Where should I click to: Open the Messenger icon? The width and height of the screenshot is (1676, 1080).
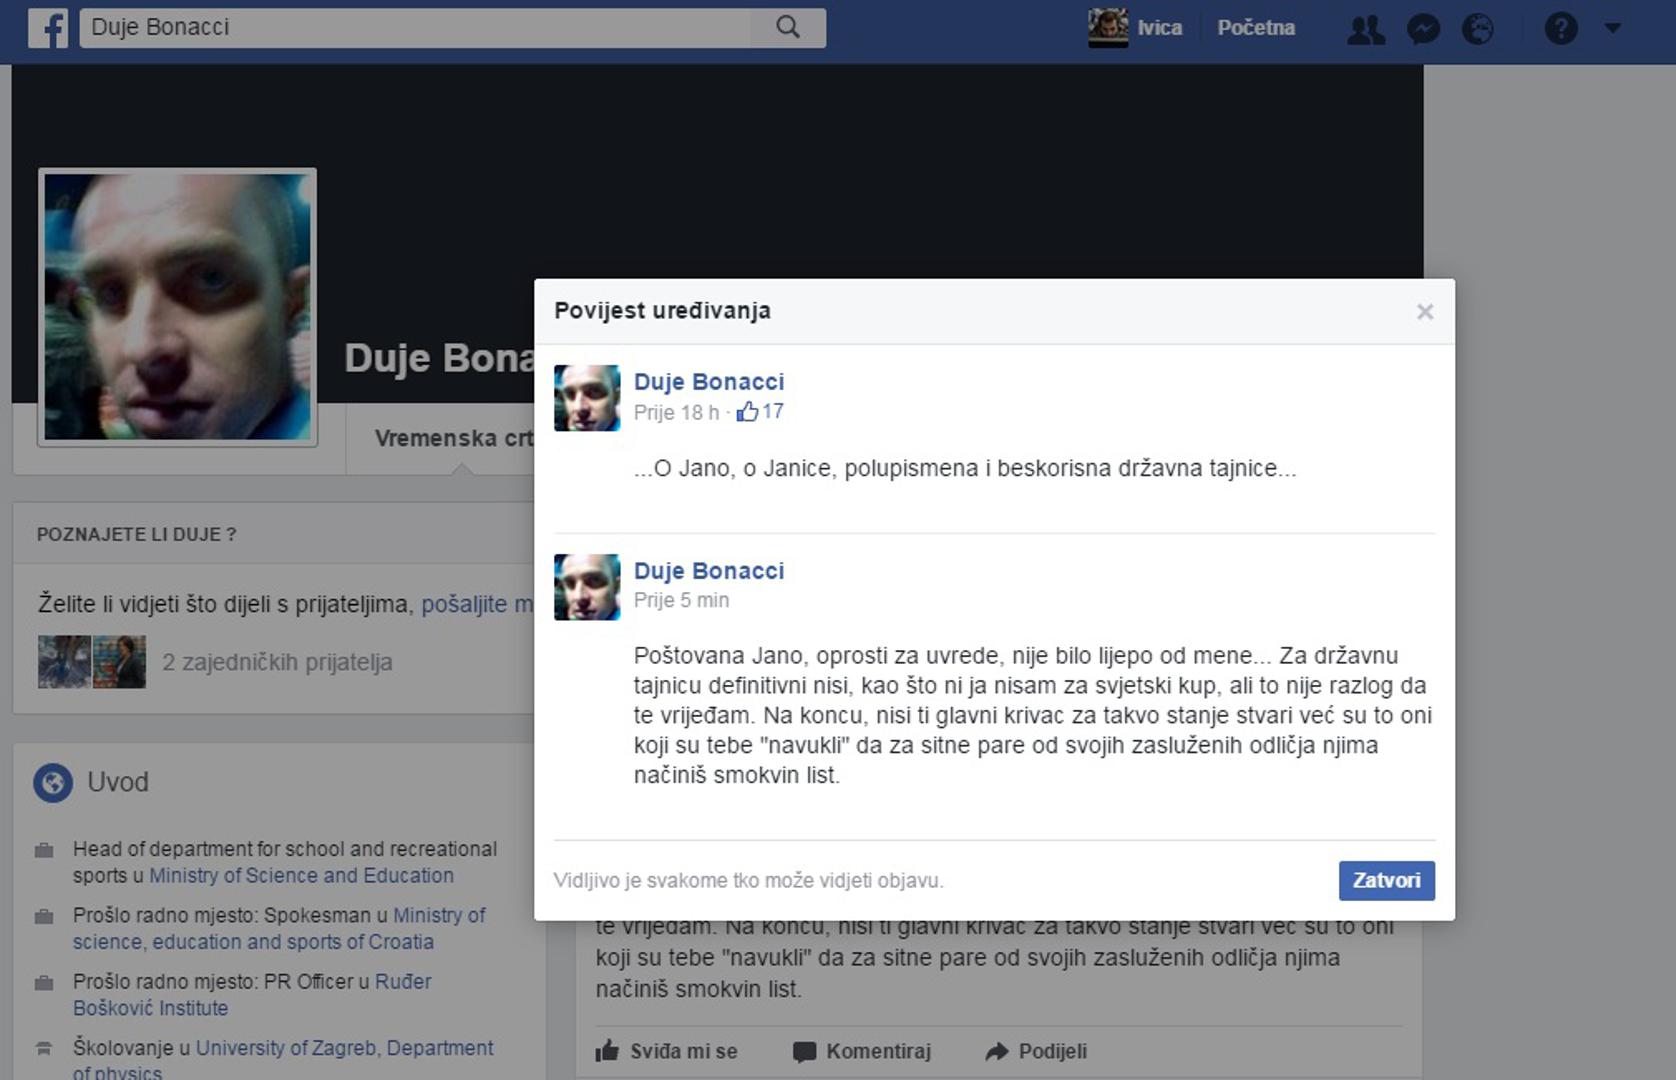pyautogui.click(x=1423, y=29)
